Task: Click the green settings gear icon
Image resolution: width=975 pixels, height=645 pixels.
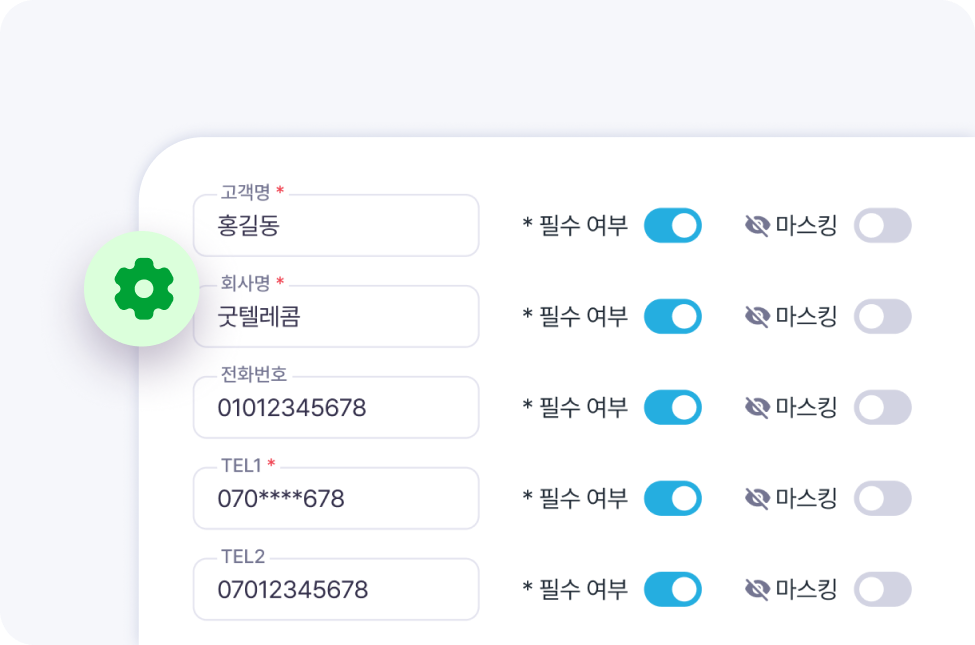Action: (x=143, y=288)
